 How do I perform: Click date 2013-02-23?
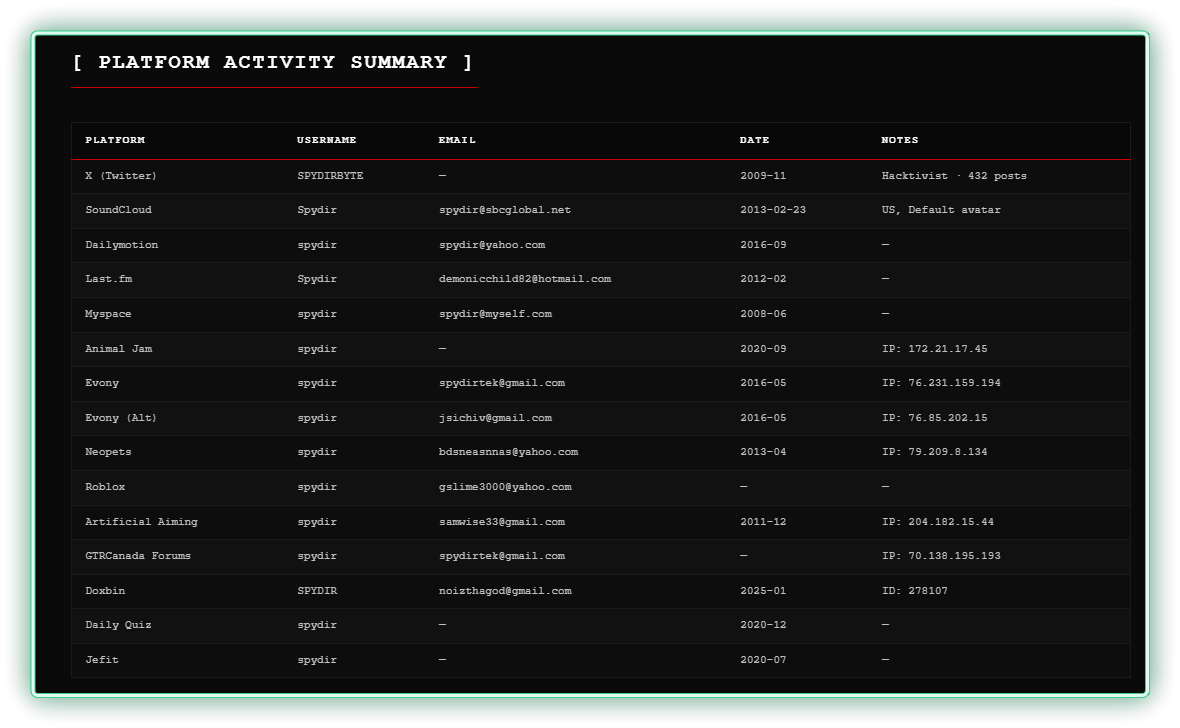[773, 210]
